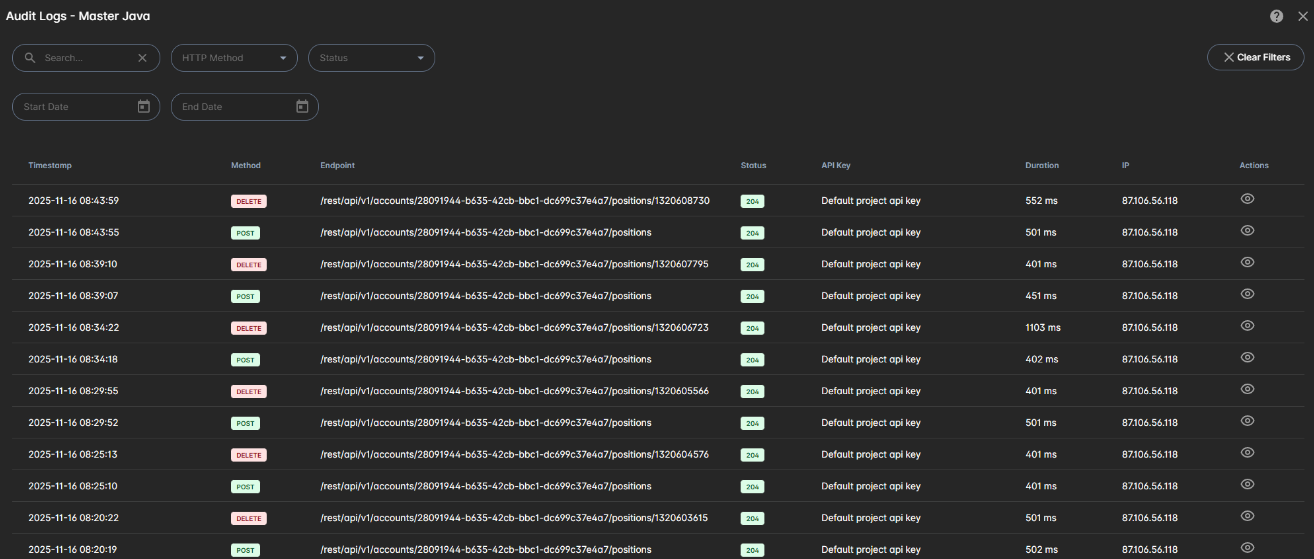Open the End Date calendar picker
1314x559 pixels.
[302, 106]
